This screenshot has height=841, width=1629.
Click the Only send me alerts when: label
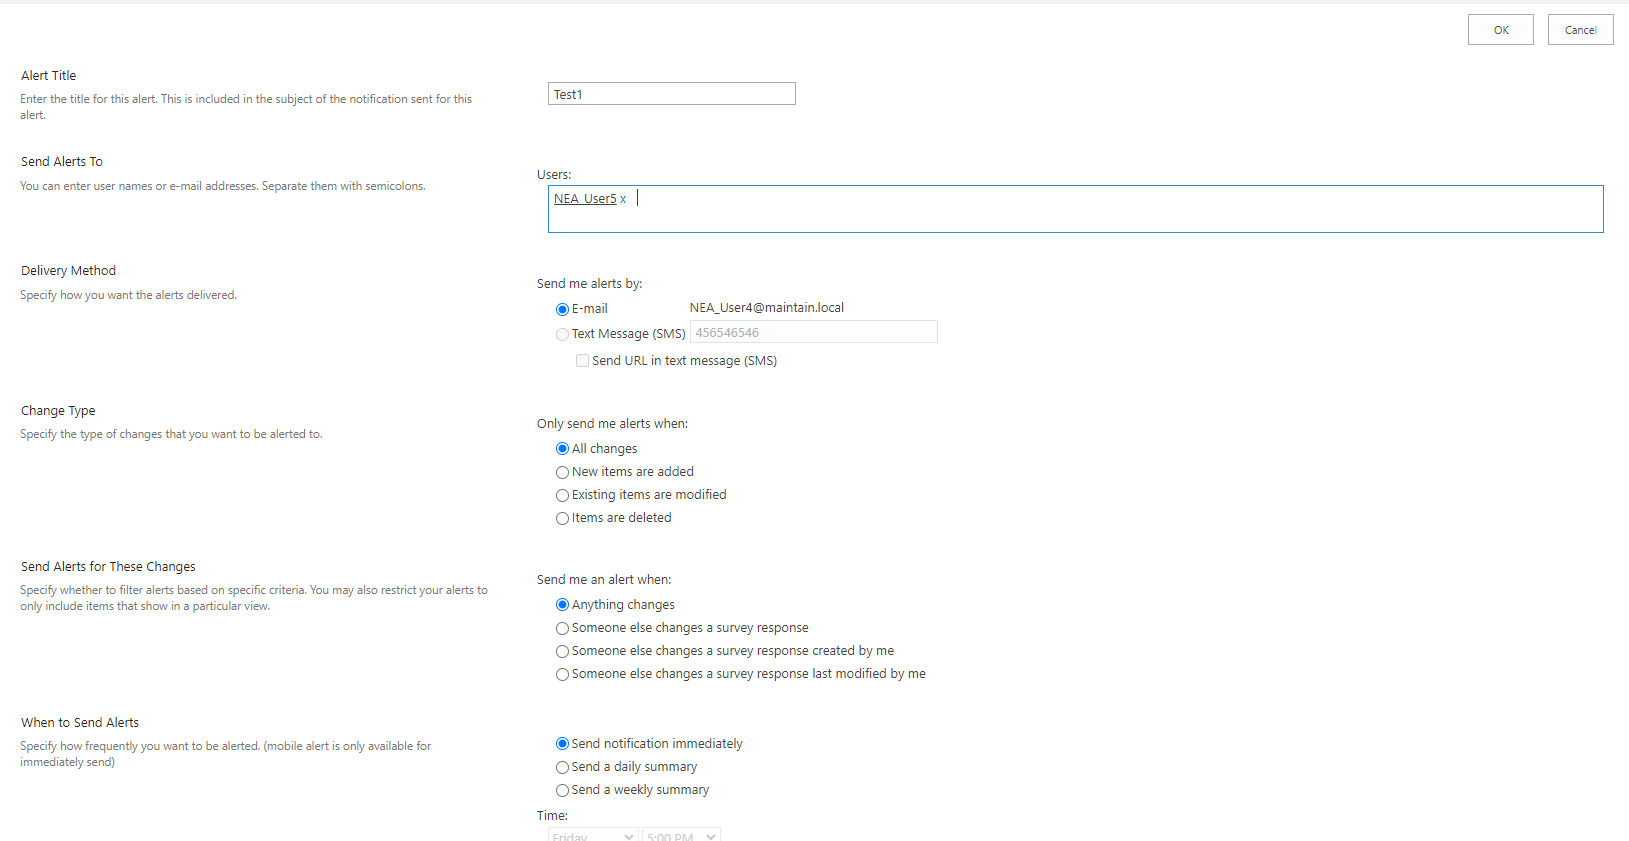tap(612, 424)
